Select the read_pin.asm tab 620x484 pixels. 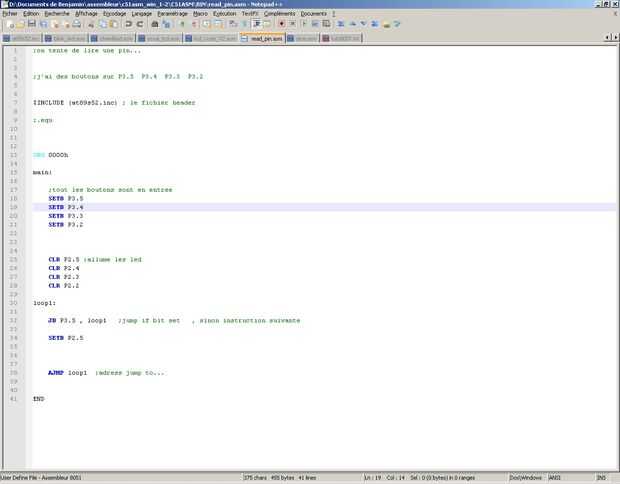click(263, 38)
